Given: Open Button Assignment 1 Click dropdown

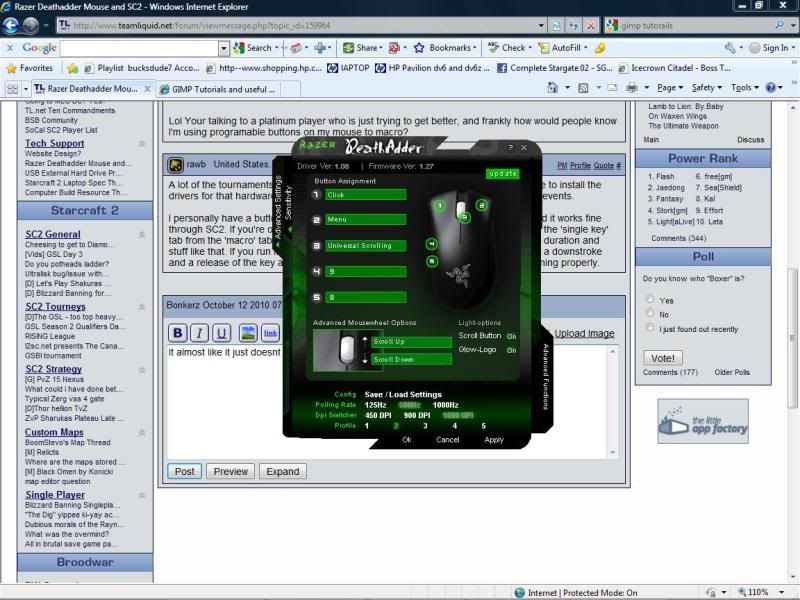Looking at the screenshot, I should point(365,194).
